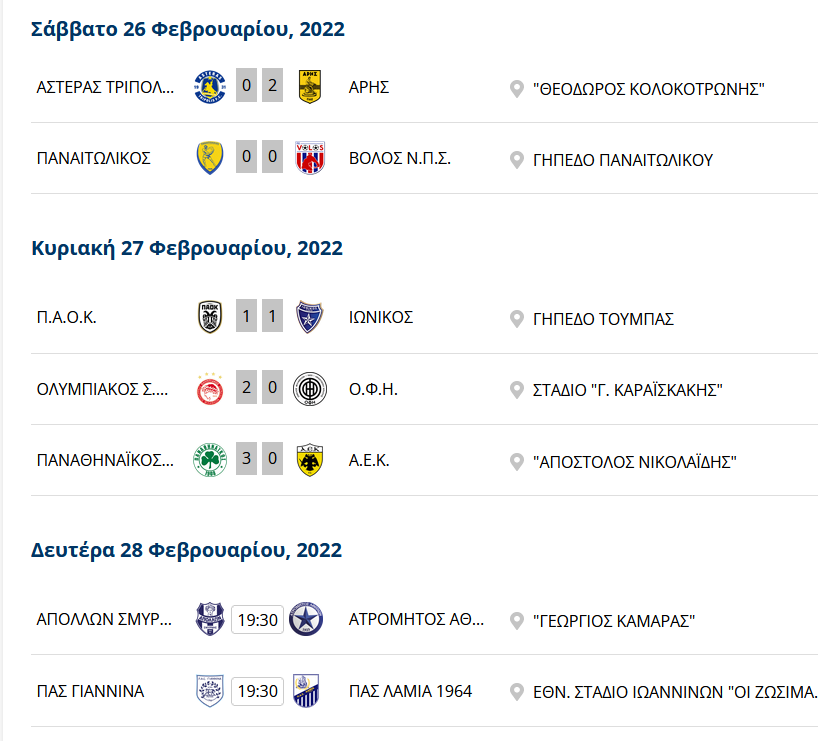Click the Aris team crest
Viewport: 818px width, 741px height.
(x=311, y=87)
